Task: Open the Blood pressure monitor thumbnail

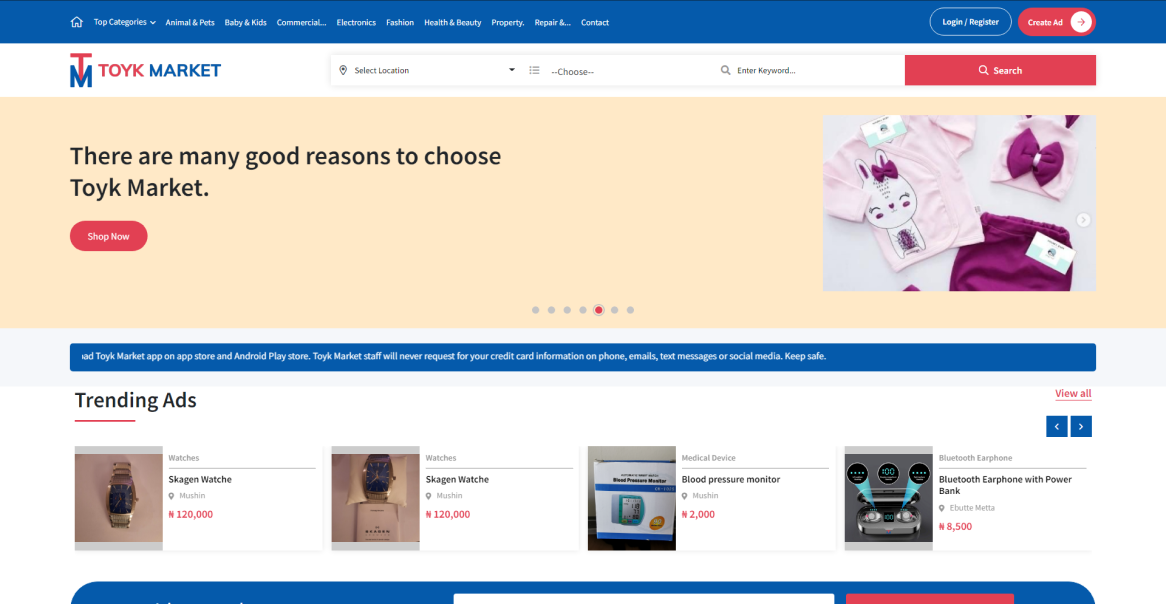Action: click(x=631, y=498)
